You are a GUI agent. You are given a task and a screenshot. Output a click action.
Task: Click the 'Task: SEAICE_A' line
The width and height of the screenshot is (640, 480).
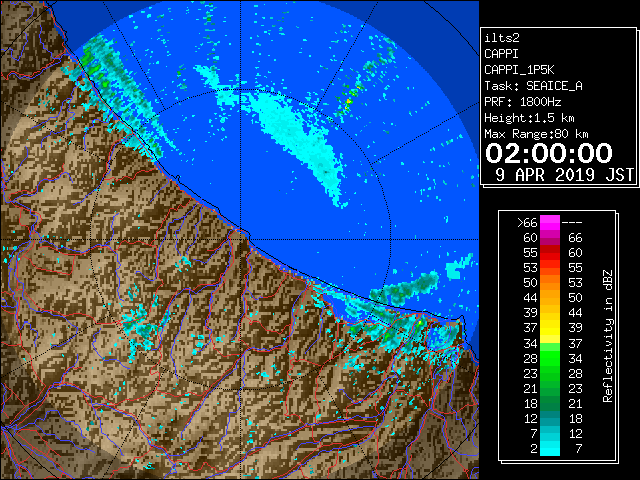tap(533, 86)
